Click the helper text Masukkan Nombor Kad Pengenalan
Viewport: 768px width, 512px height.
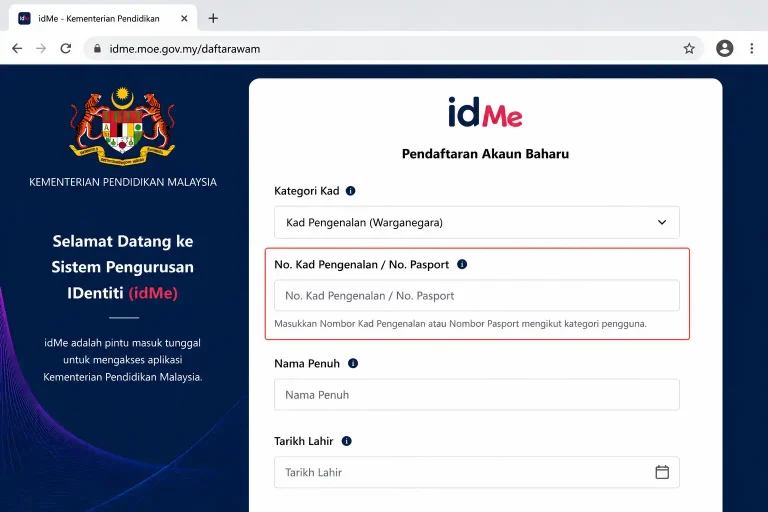coord(460,324)
